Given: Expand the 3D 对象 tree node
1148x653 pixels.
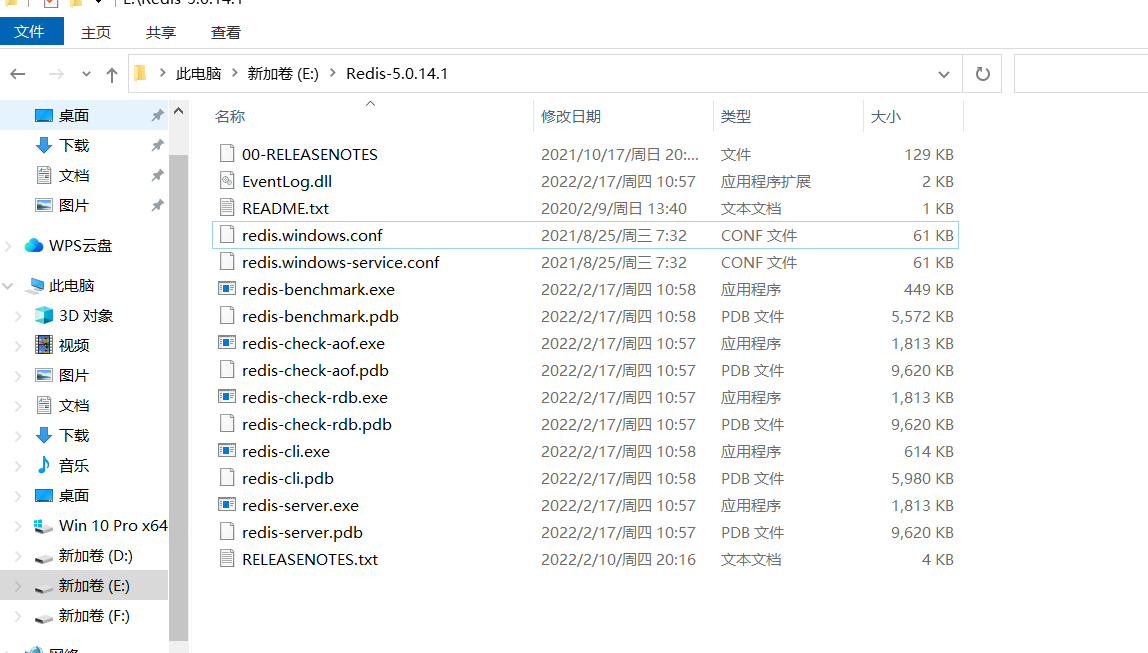Looking at the screenshot, I should (x=19, y=316).
